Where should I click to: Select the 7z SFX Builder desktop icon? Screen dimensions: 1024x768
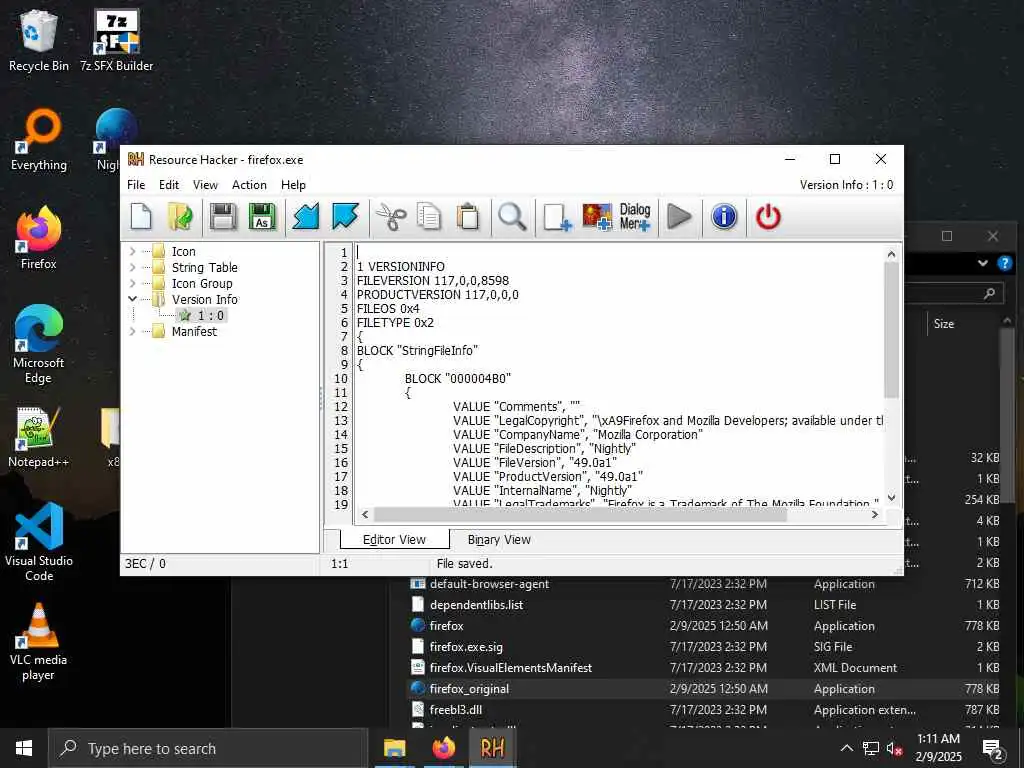[116, 40]
